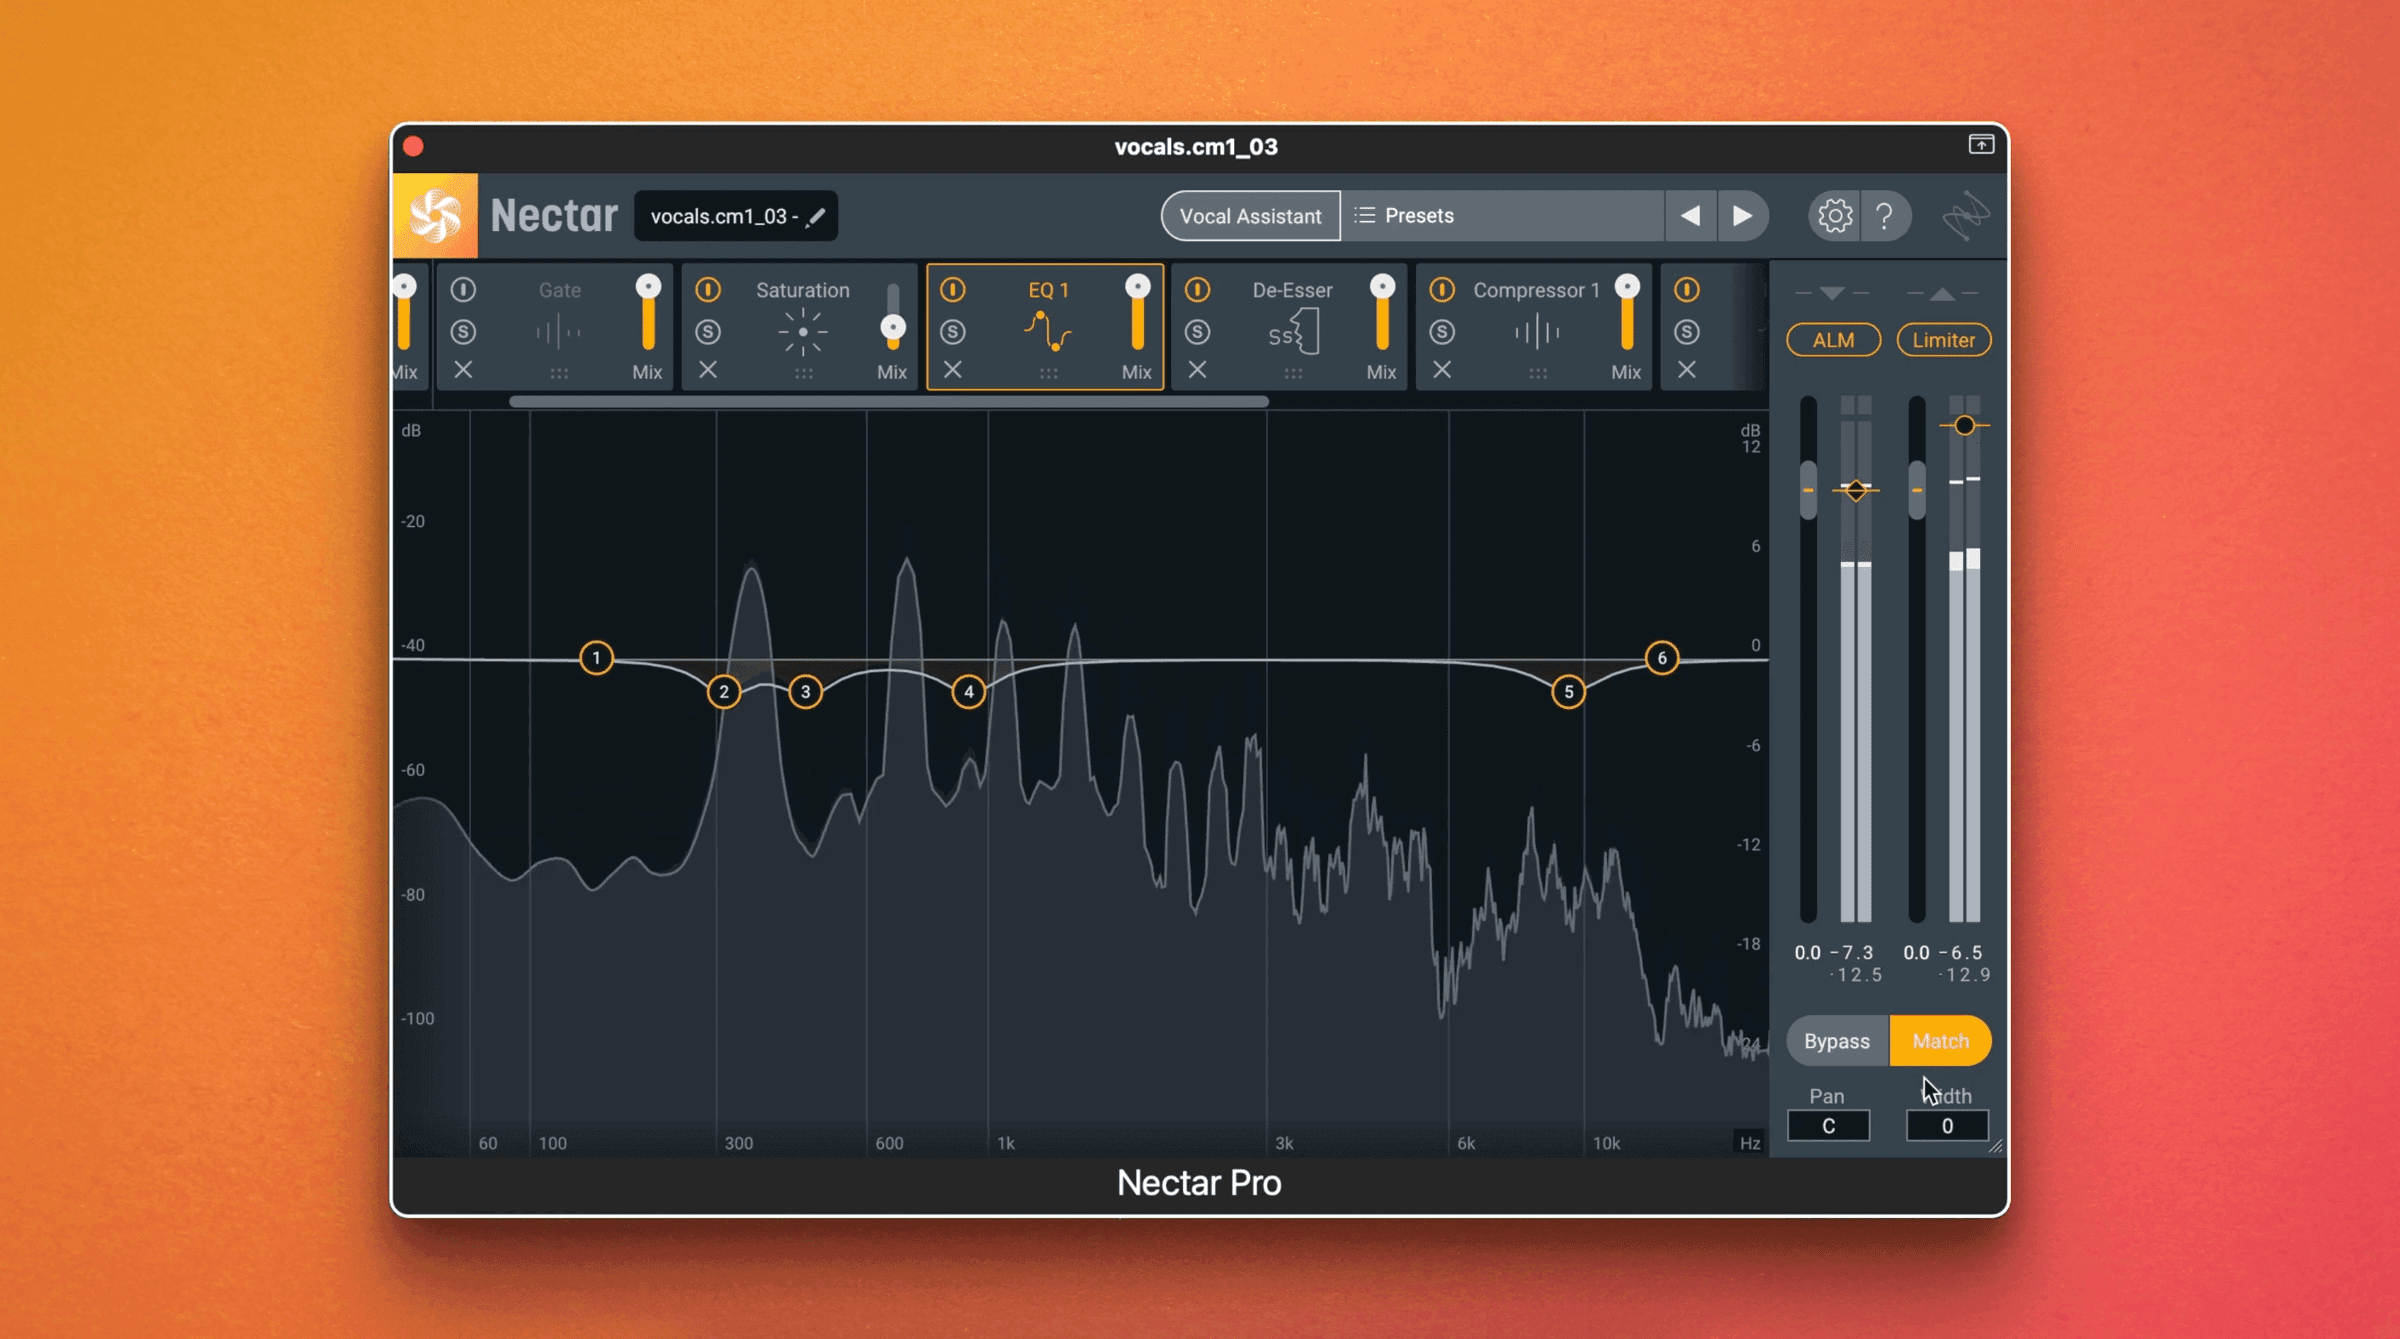The width and height of the screenshot is (2400, 1339).
Task: Click the input meter down-arrow indicator
Action: point(1832,293)
